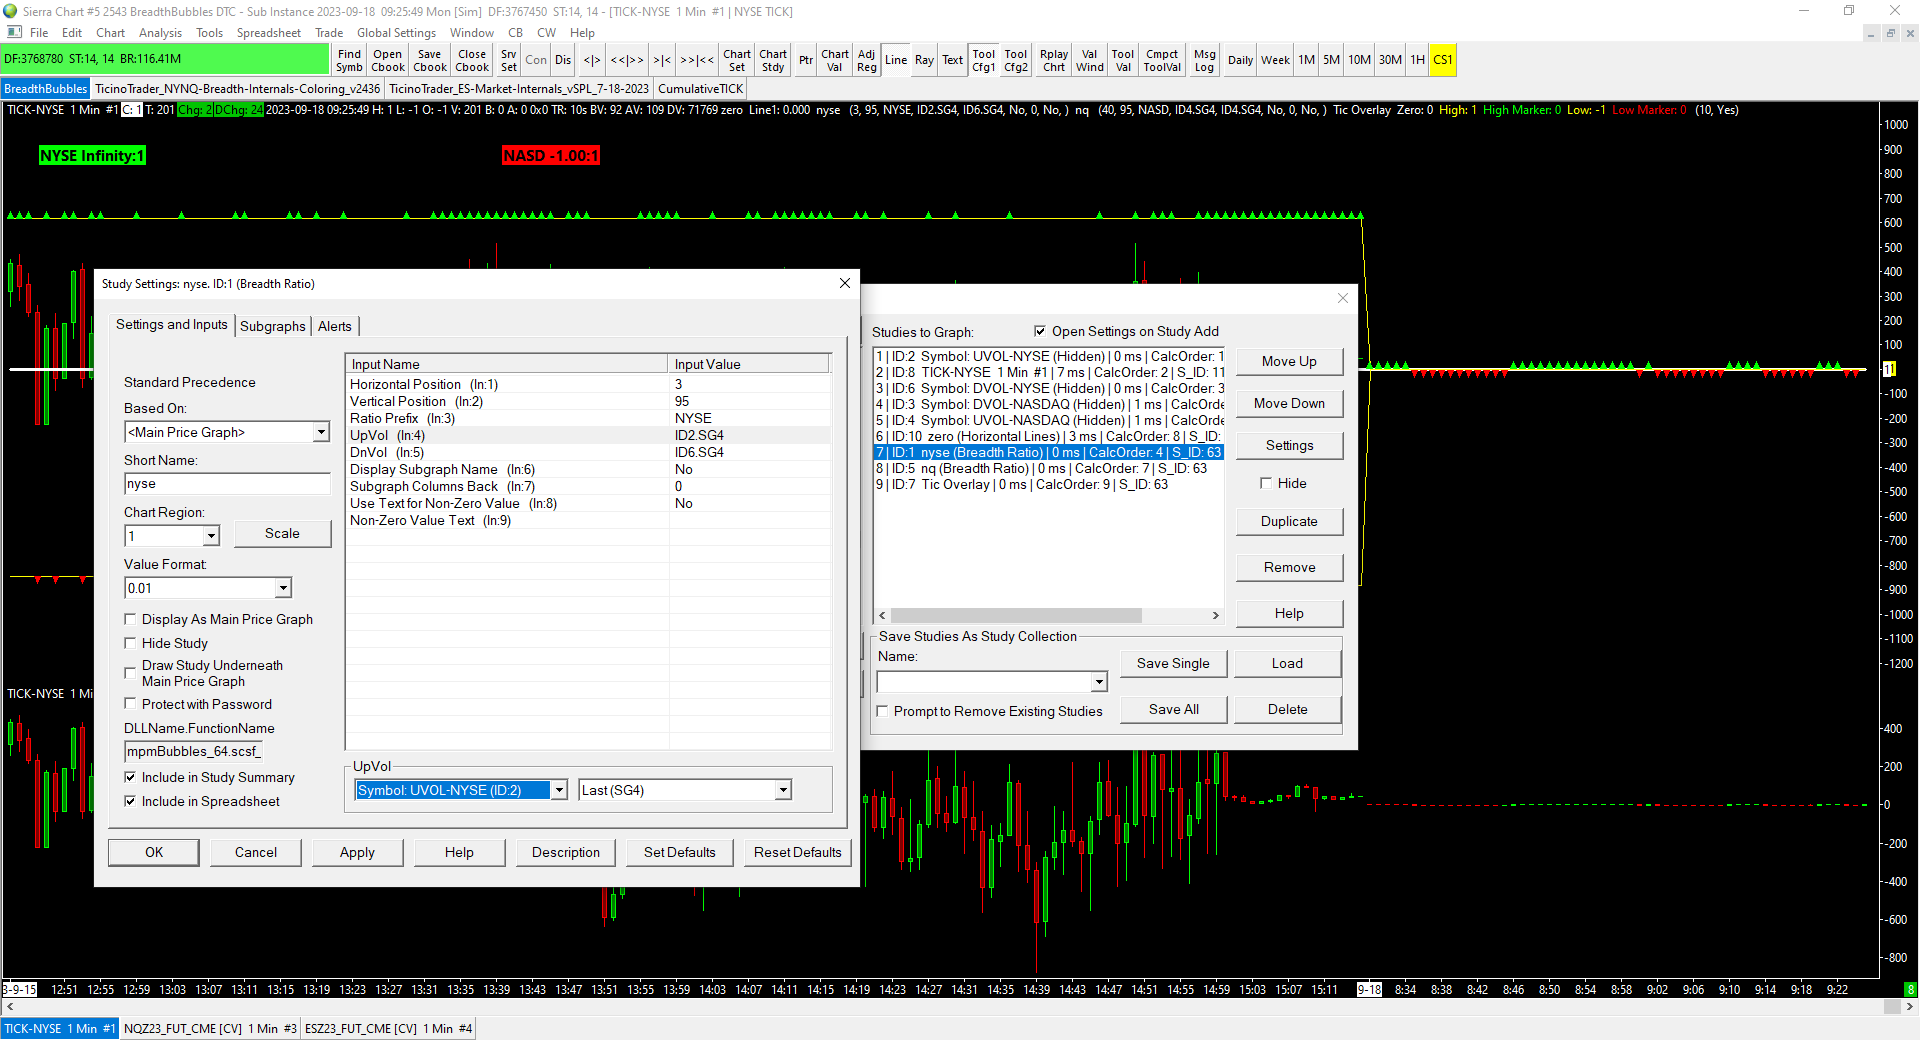Viewport: 1920px width, 1040px height.
Task: Click the Save Single button
Action: click(1173, 663)
